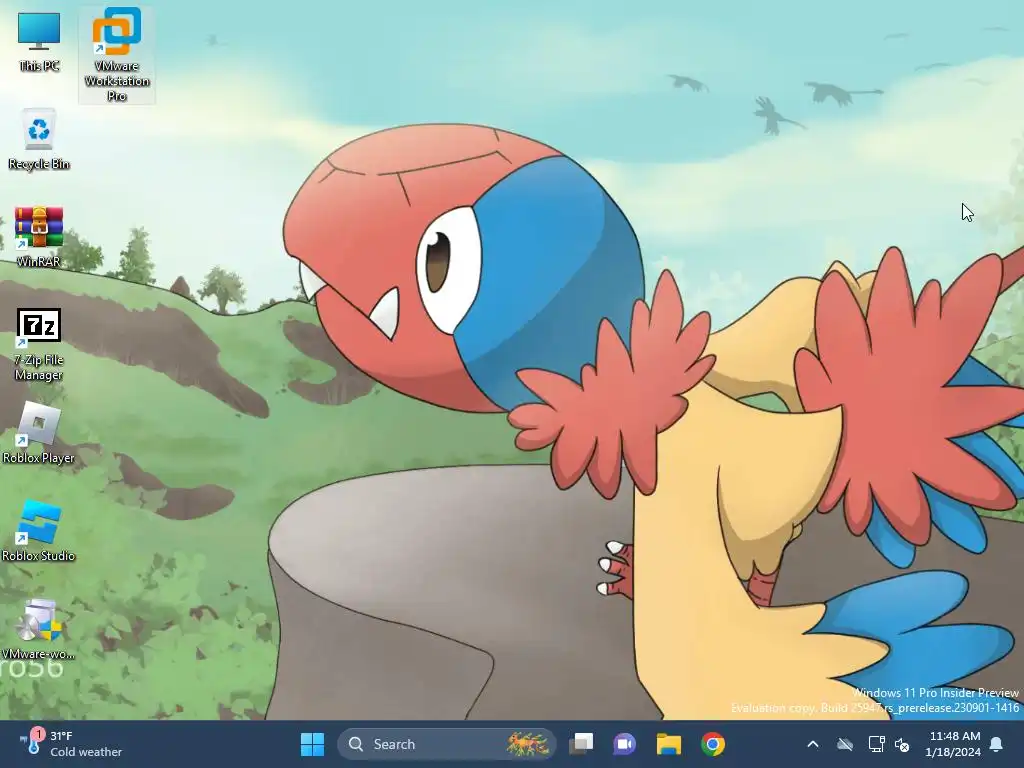Select the VMware Workstation Pro shortcut

coord(117,55)
